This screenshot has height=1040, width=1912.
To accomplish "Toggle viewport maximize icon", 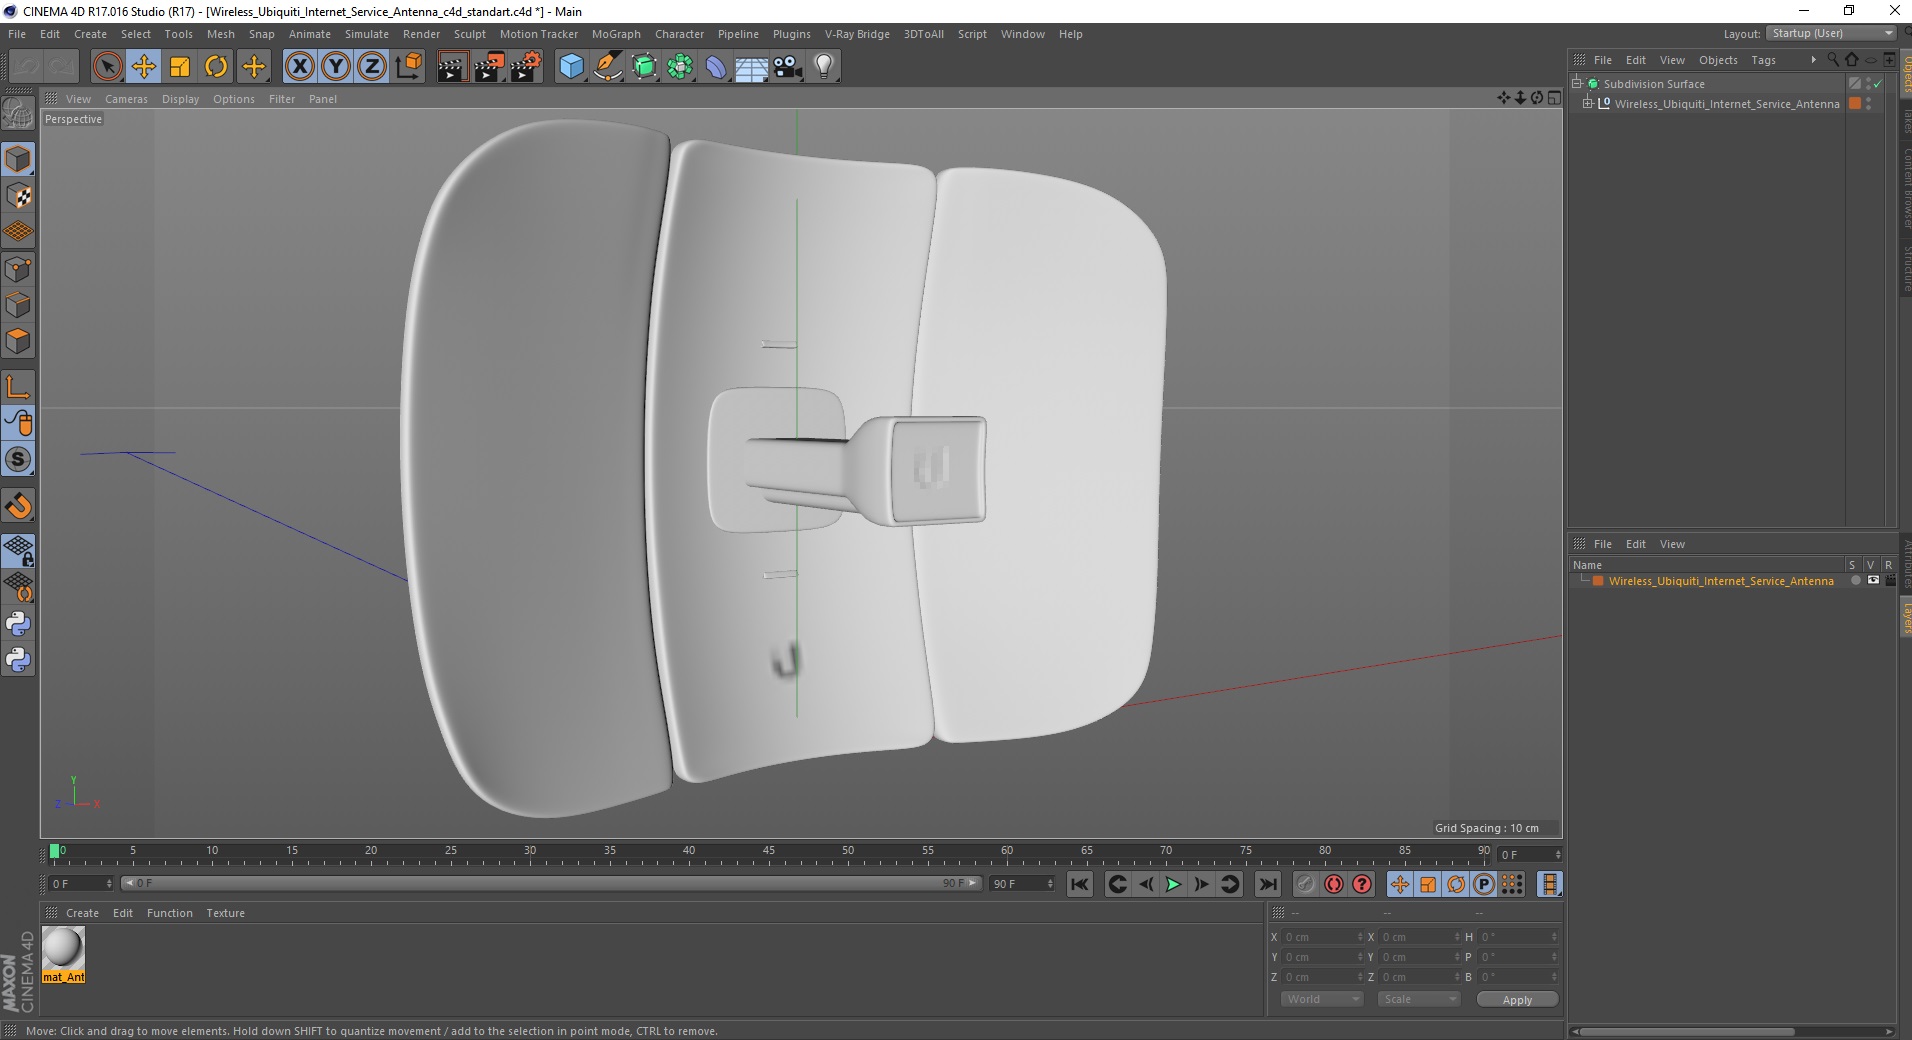I will coord(1554,98).
